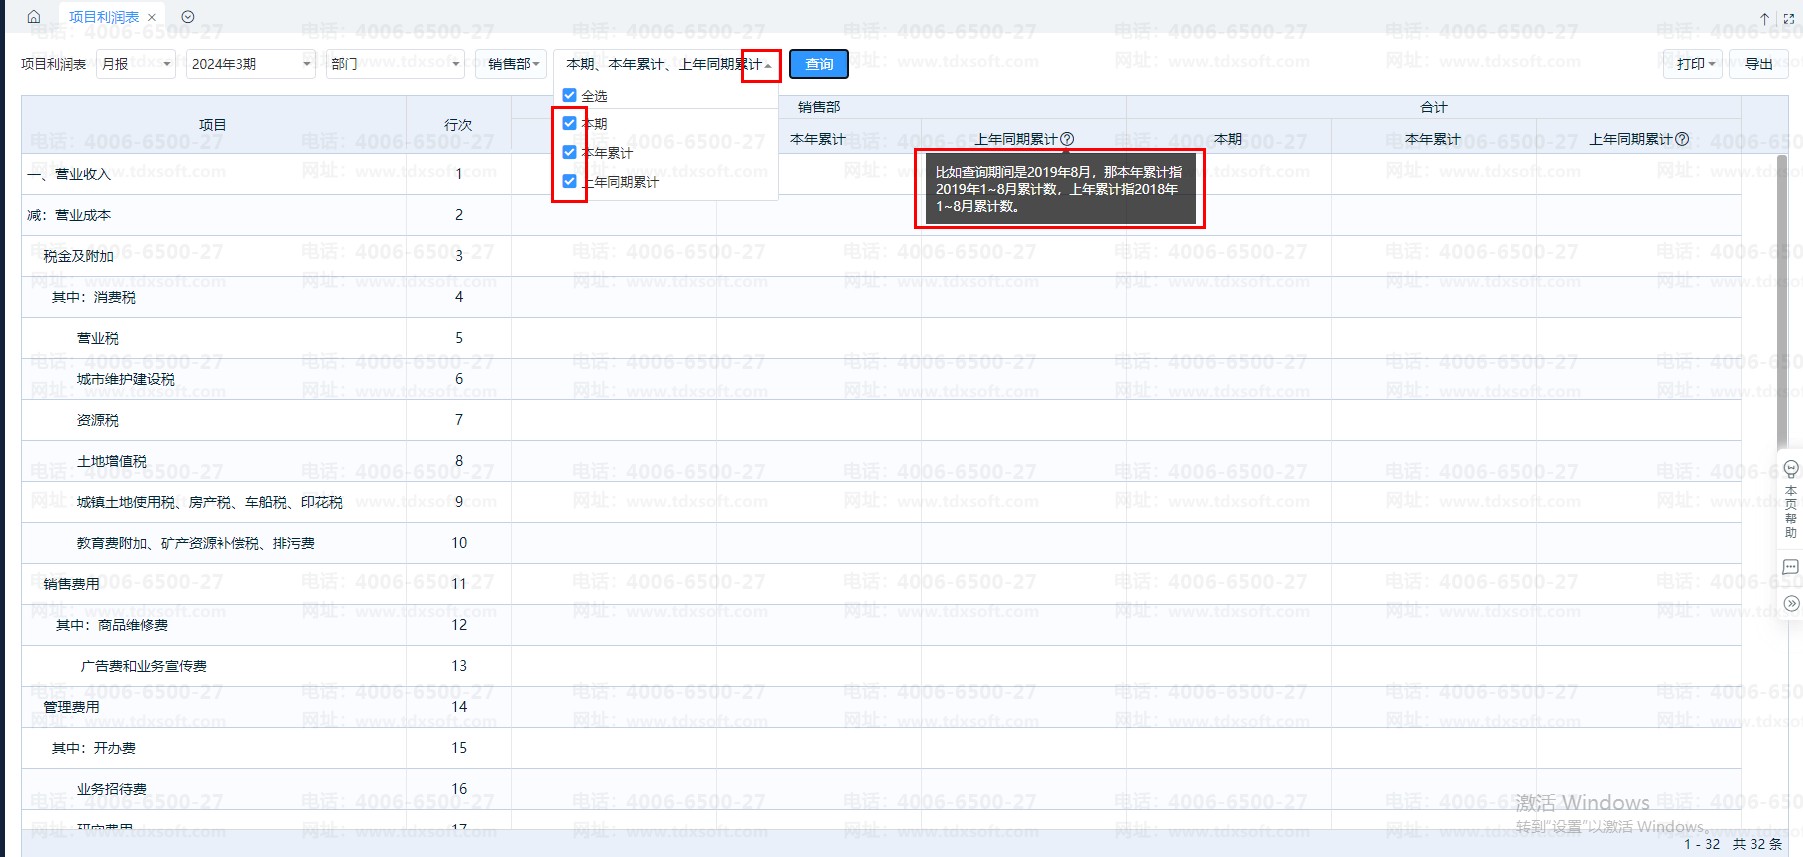The height and width of the screenshot is (857, 1803).
Task: Click the collapse-up arrow icon at top right
Action: pyautogui.click(x=1765, y=18)
